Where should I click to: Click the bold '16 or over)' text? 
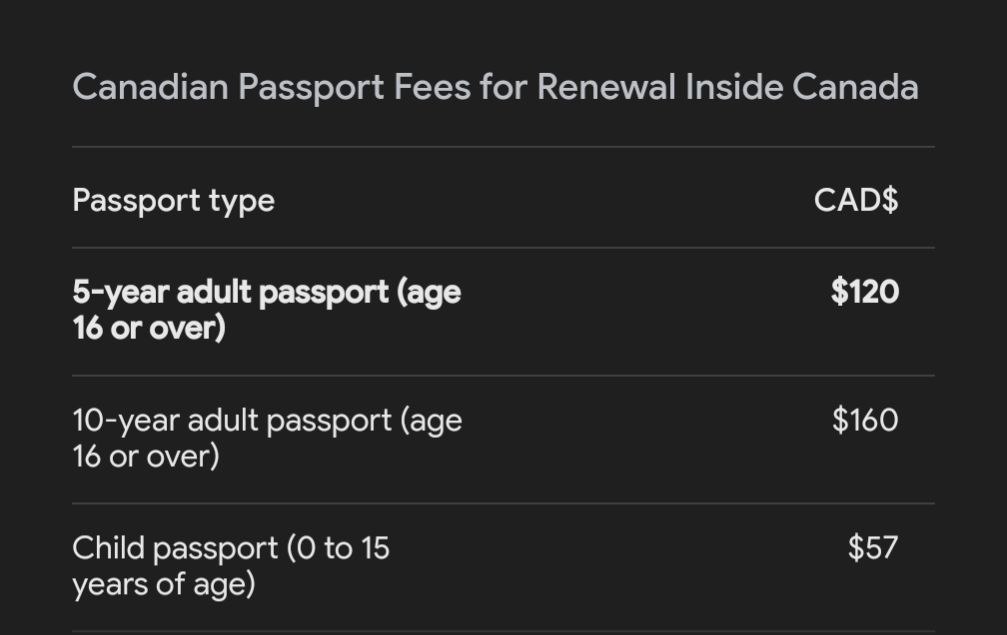point(149,328)
